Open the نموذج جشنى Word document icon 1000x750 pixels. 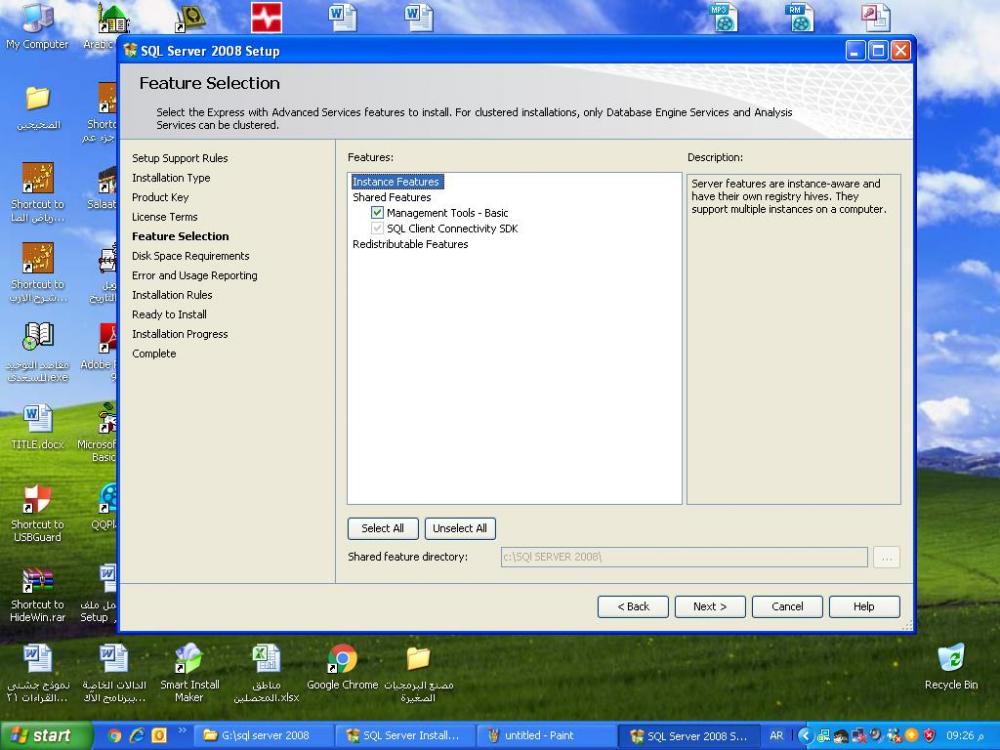coord(38,673)
